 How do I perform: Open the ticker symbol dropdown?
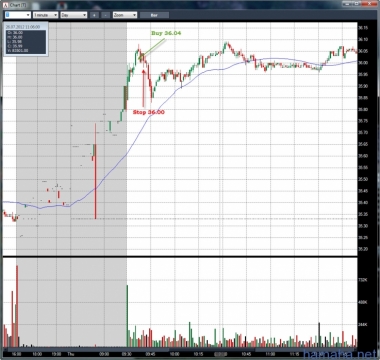pyautogui.click(x=18, y=15)
